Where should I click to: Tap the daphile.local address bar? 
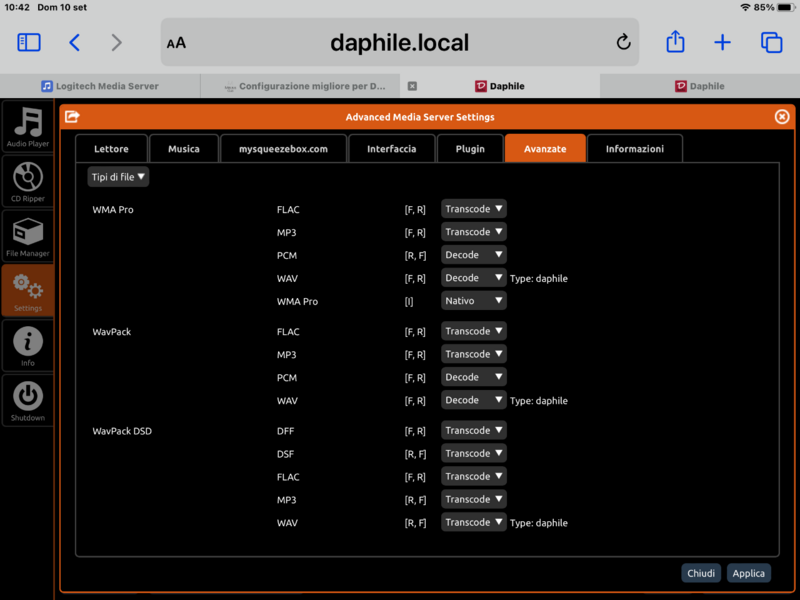399,42
